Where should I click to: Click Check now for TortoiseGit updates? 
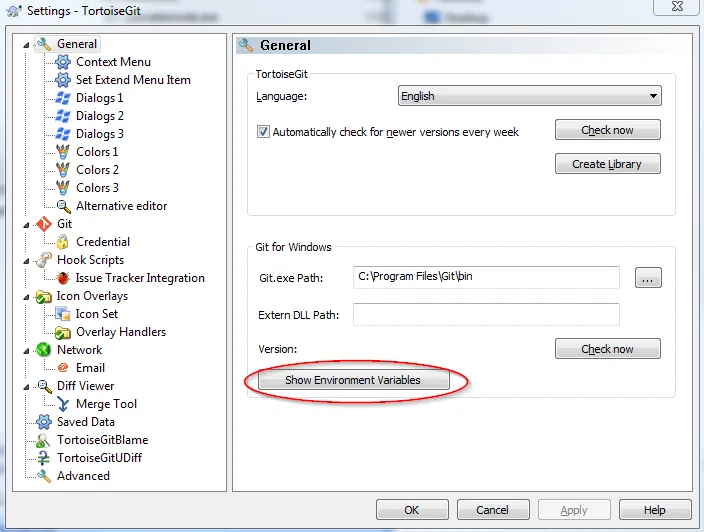click(x=607, y=130)
